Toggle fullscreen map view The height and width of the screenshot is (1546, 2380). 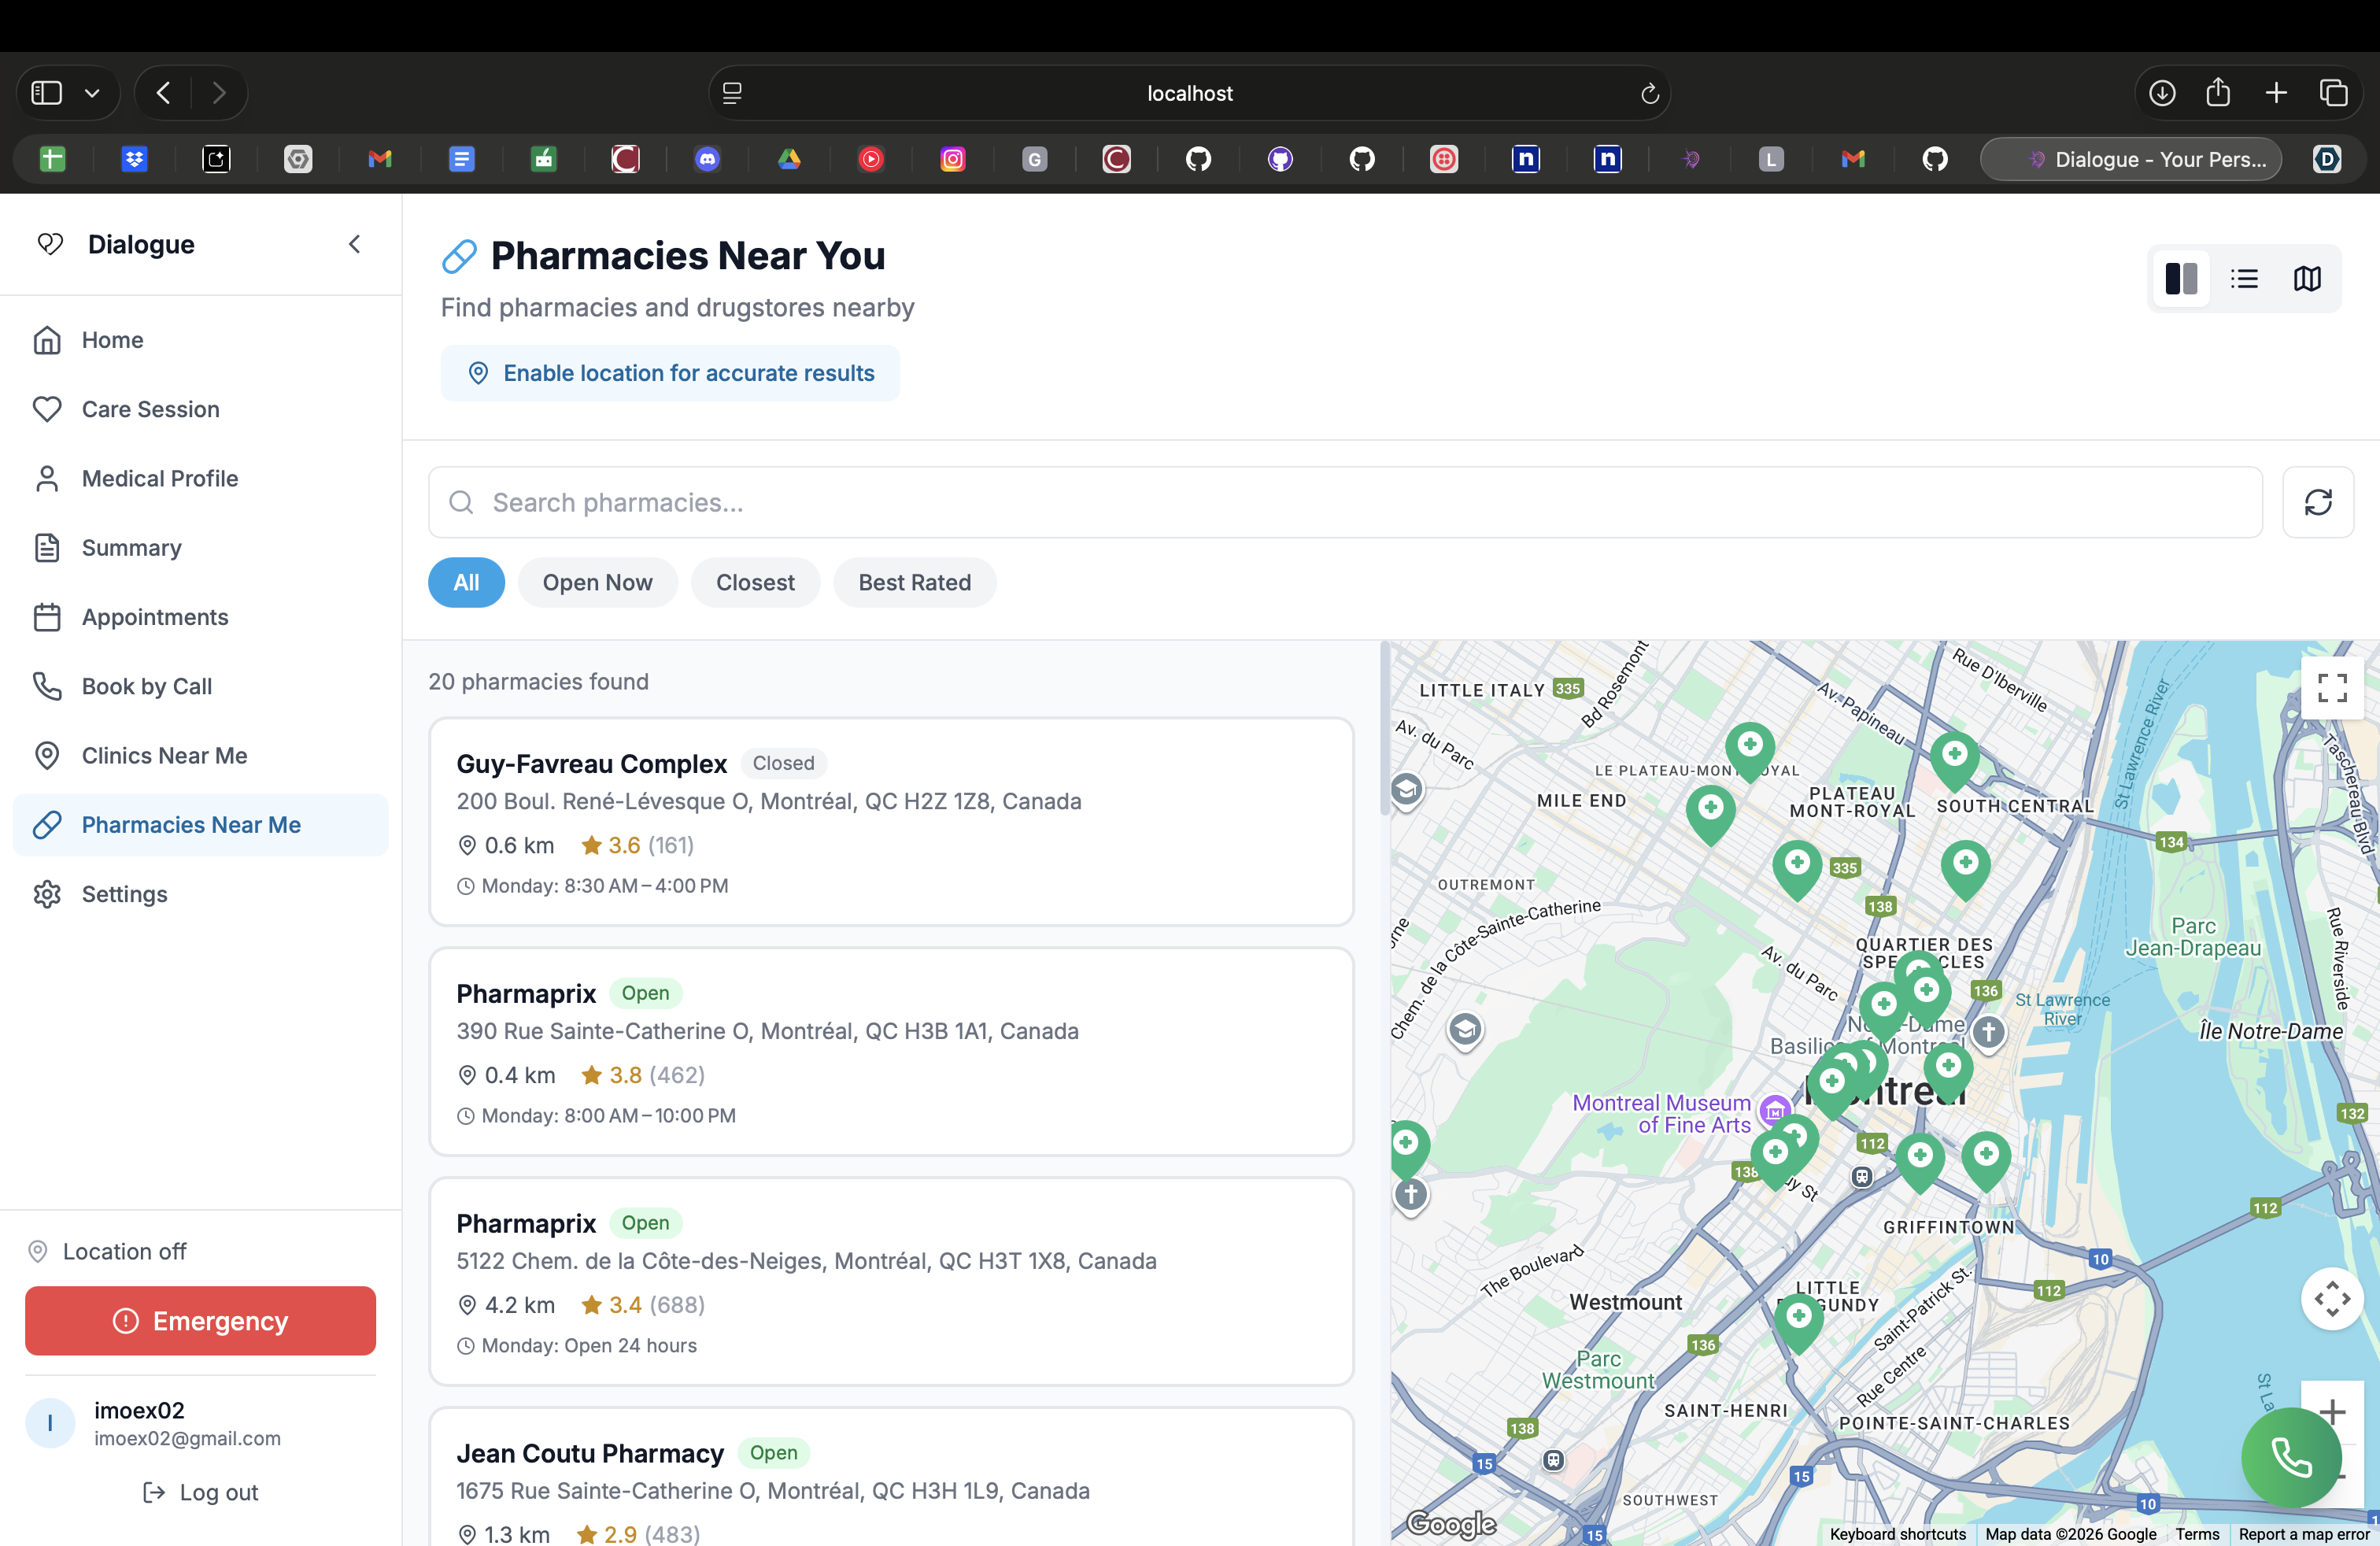[x=2331, y=688]
